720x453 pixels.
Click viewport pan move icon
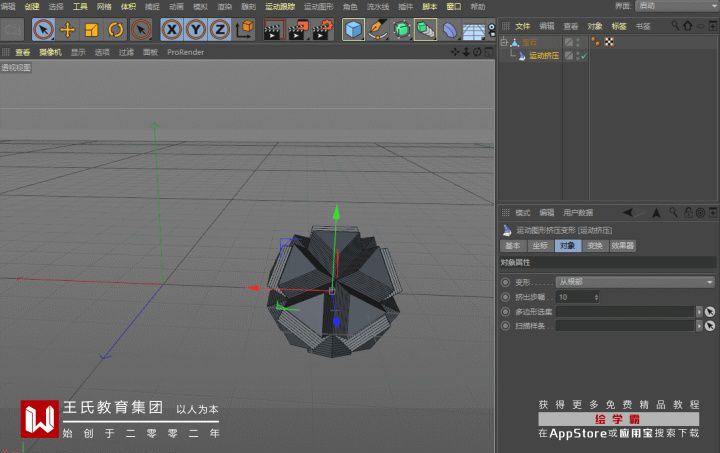(x=455, y=52)
